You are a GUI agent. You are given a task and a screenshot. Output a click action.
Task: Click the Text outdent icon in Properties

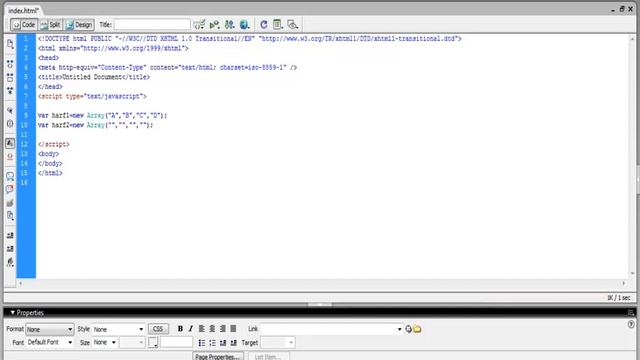223,343
